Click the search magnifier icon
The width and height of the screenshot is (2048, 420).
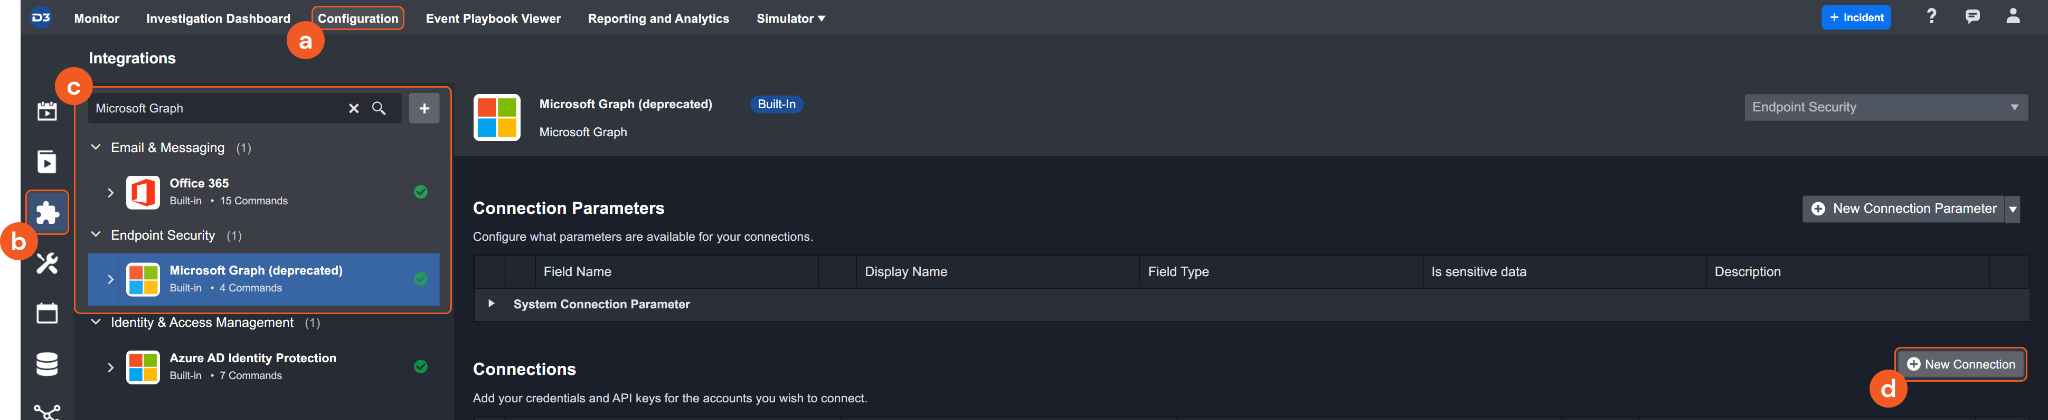379,108
